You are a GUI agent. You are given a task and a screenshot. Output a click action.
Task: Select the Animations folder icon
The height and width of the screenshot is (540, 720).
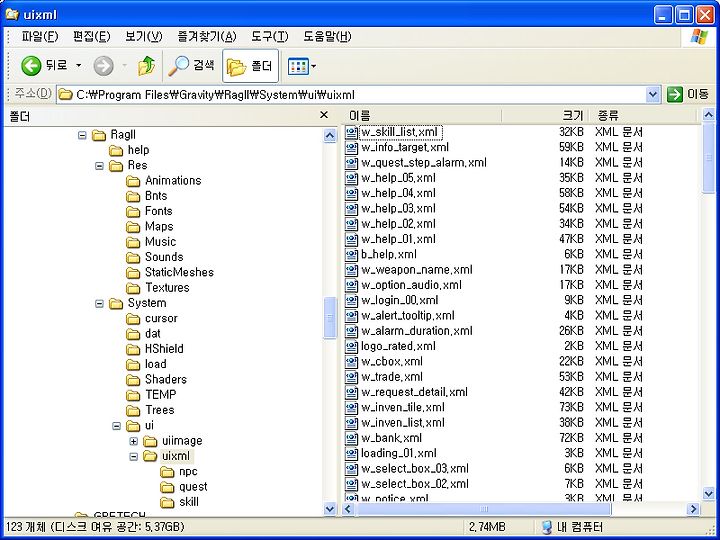133,181
